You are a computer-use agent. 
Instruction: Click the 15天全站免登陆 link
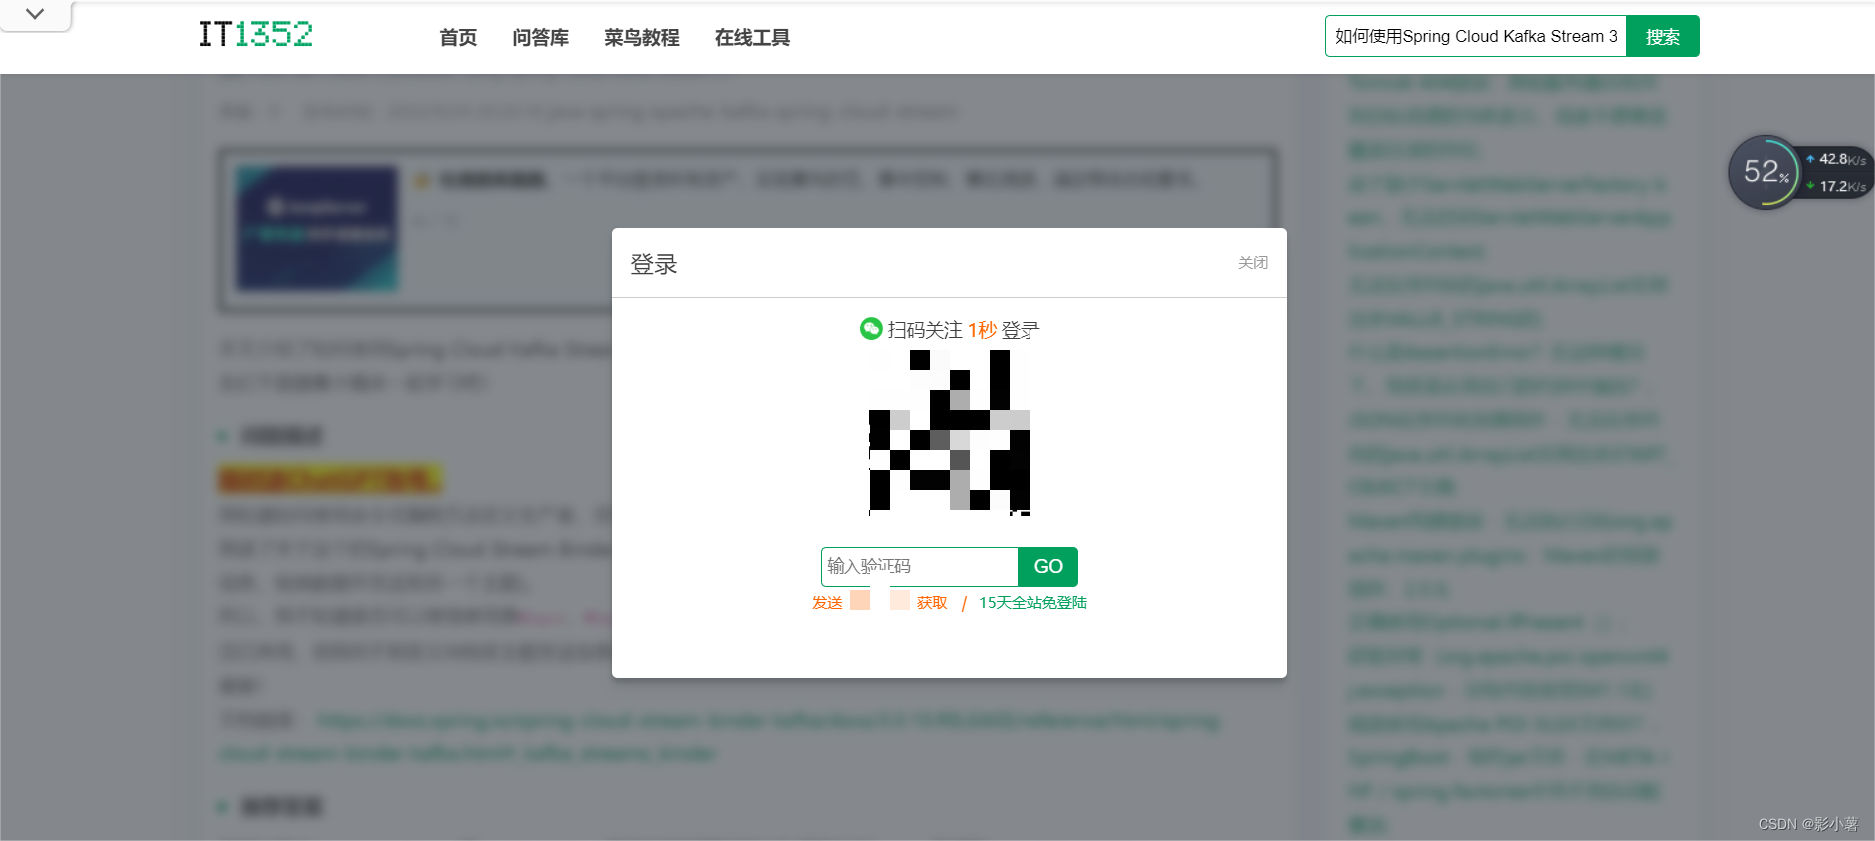pyautogui.click(x=1033, y=602)
